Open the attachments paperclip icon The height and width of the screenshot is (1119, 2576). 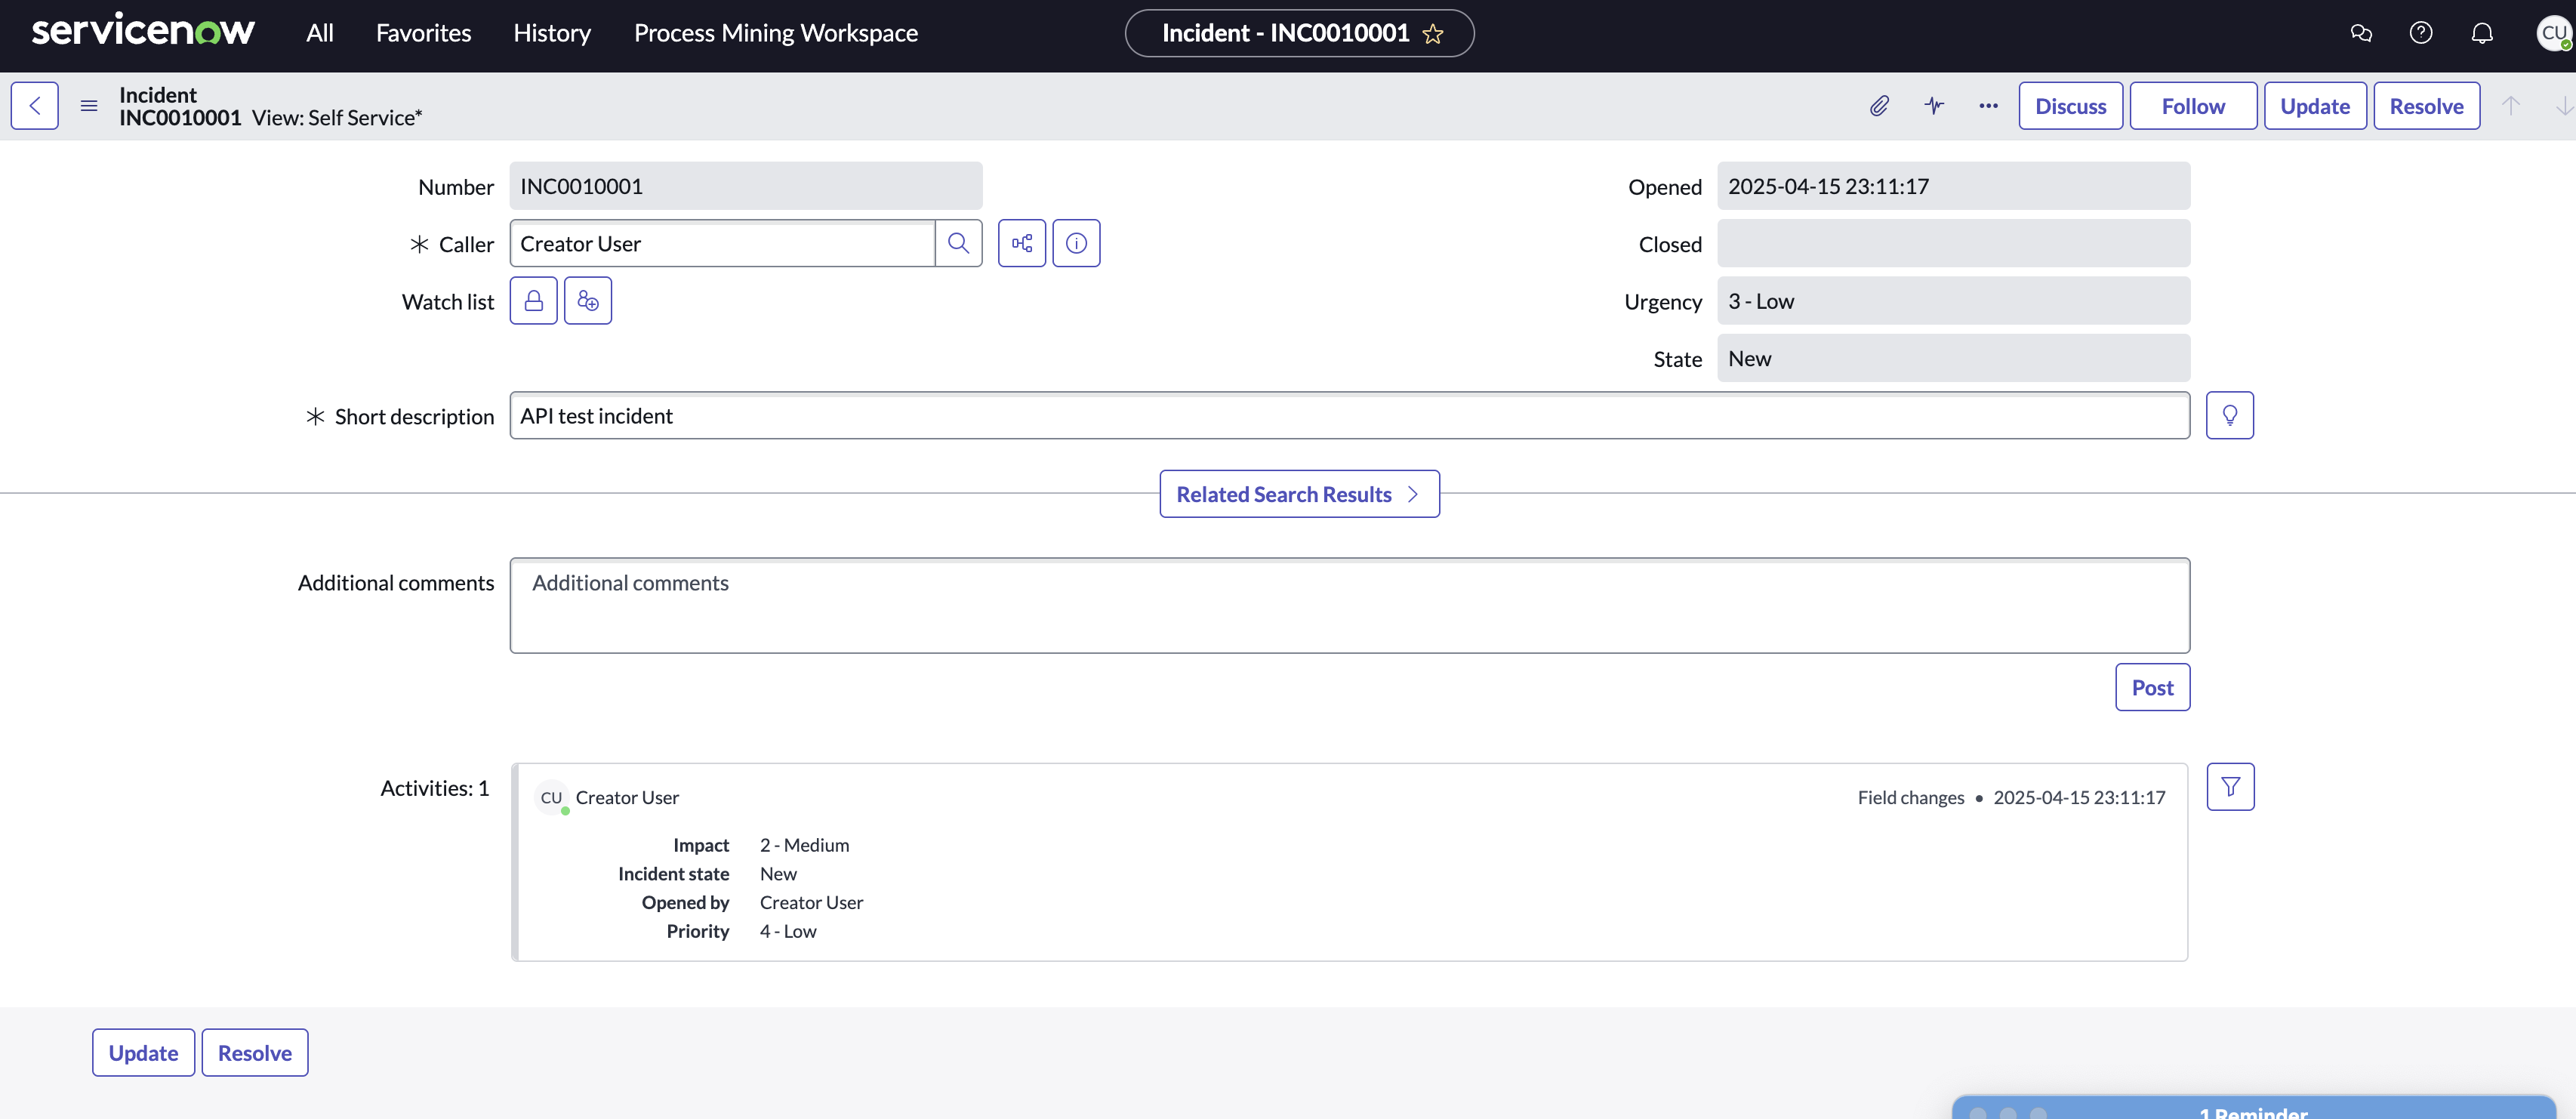pyautogui.click(x=1879, y=106)
